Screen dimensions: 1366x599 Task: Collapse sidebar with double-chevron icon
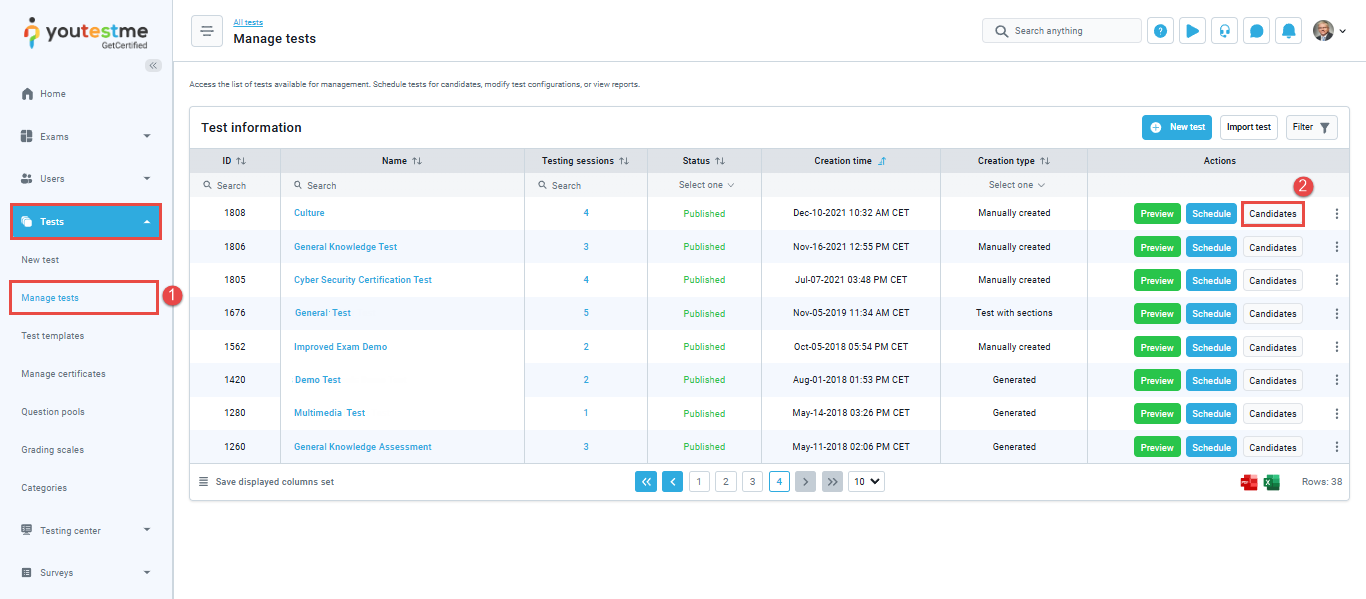tap(153, 65)
